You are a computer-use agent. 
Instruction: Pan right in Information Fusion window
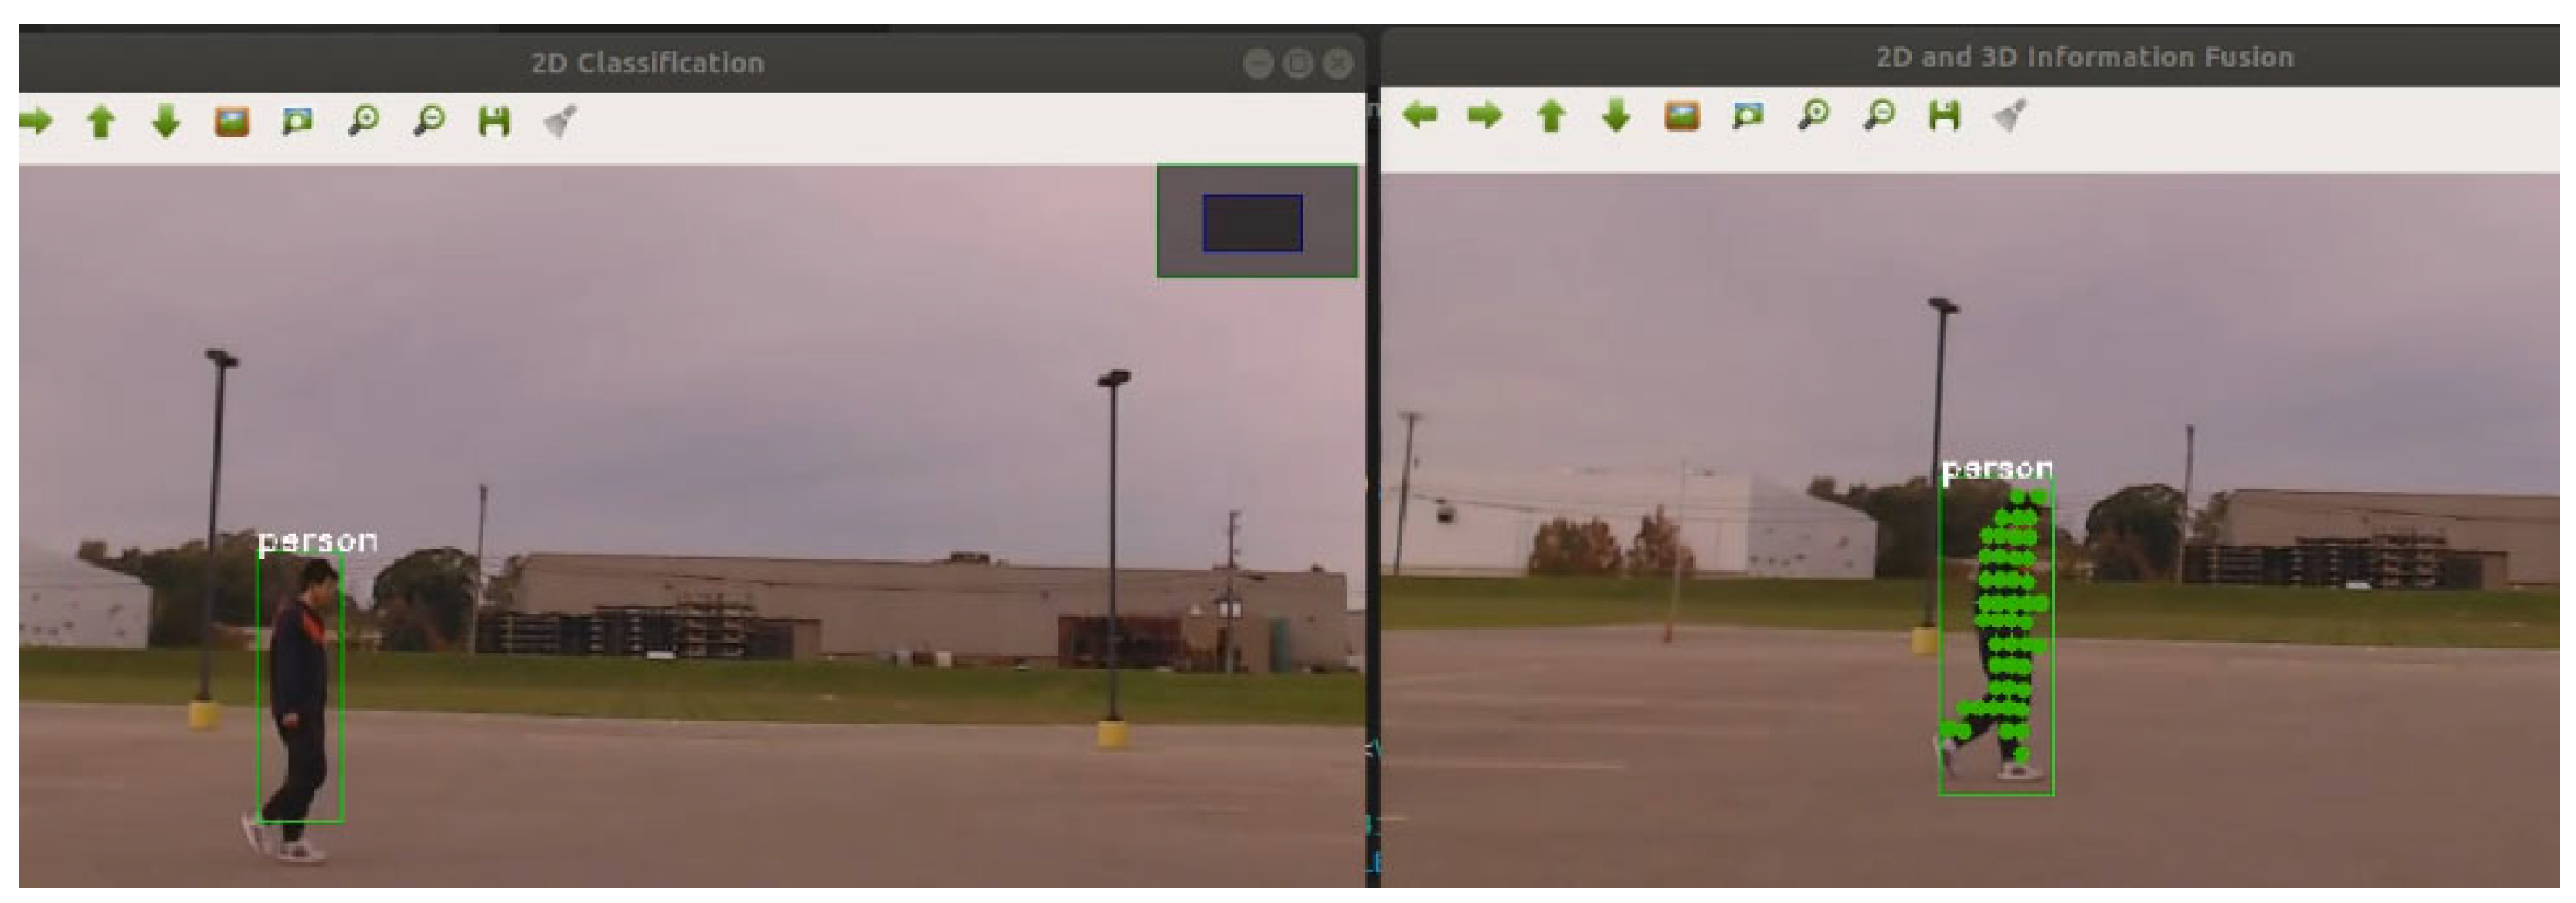tap(1485, 116)
